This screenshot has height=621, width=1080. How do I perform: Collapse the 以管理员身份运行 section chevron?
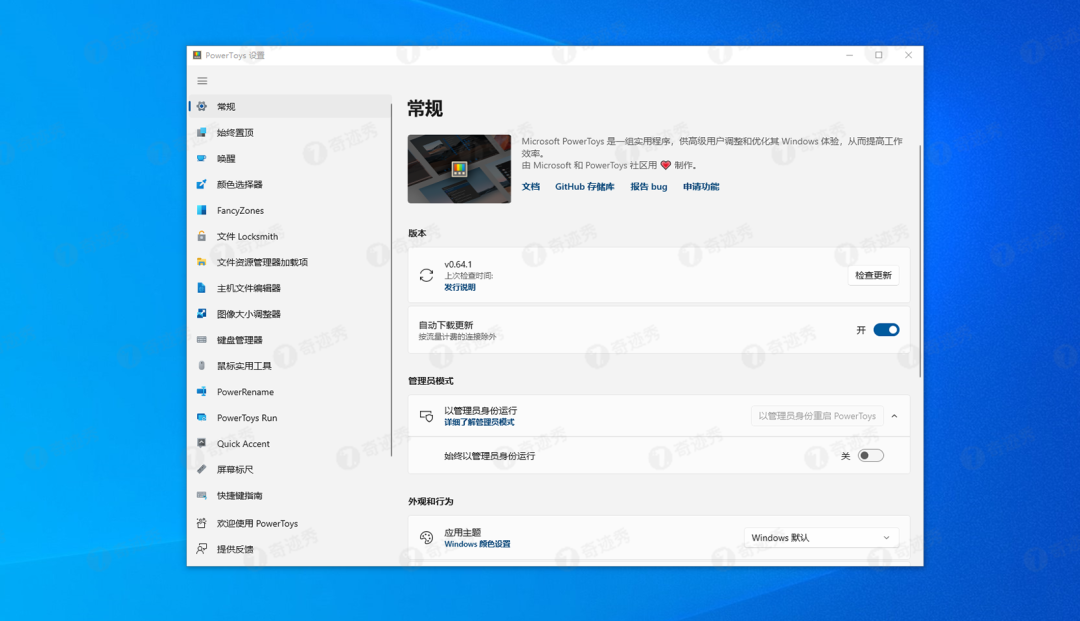[894, 416]
